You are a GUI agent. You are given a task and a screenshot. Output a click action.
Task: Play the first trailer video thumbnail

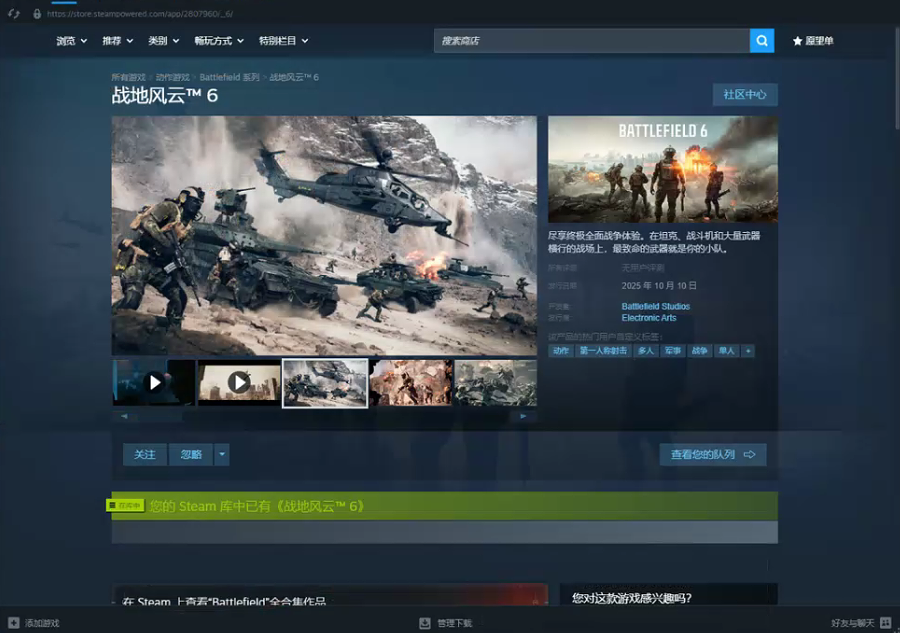click(x=154, y=382)
